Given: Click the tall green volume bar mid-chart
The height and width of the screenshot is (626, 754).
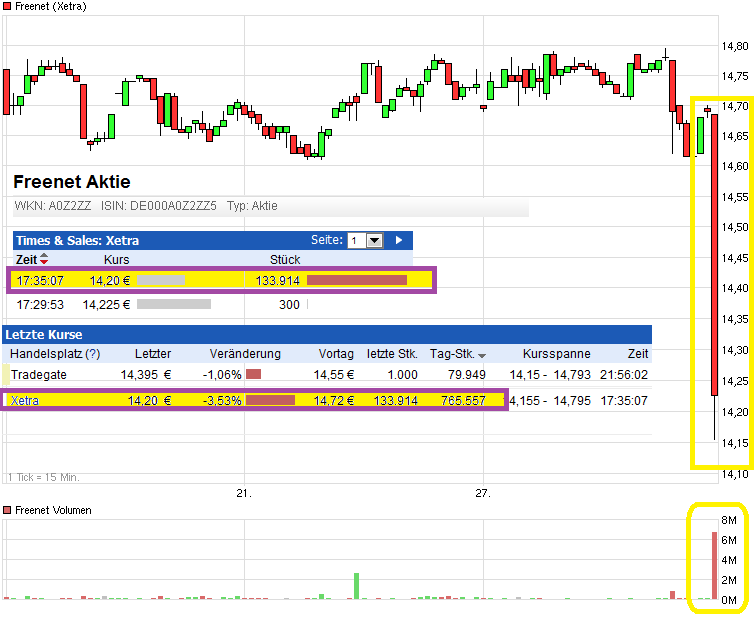Looking at the screenshot, I should tap(356, 586).
